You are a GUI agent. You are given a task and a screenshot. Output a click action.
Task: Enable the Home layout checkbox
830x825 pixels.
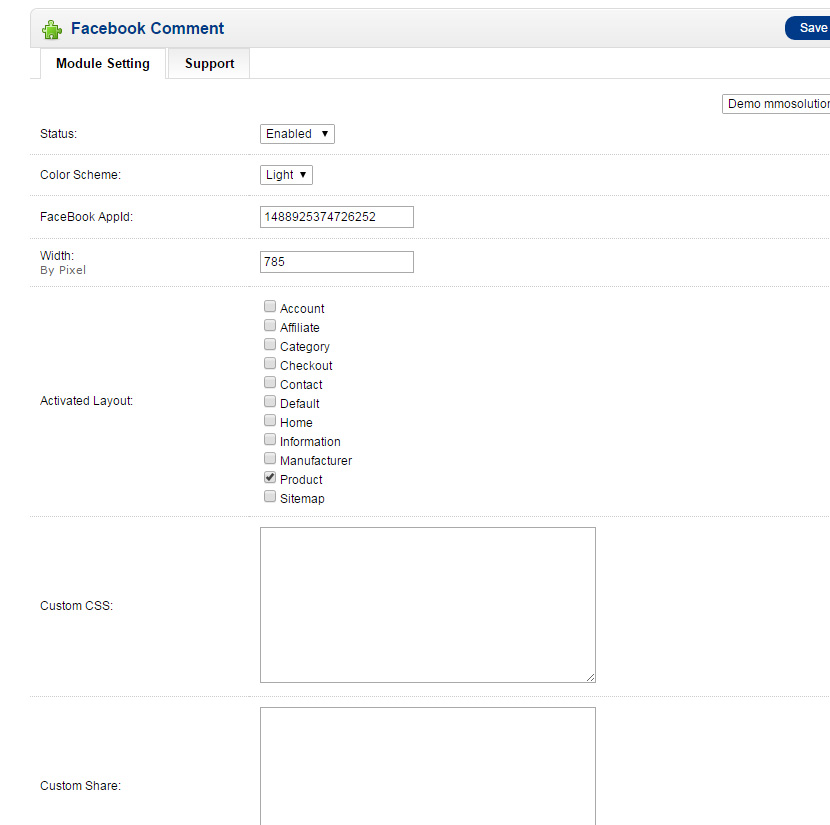click(x=270, y=421)
